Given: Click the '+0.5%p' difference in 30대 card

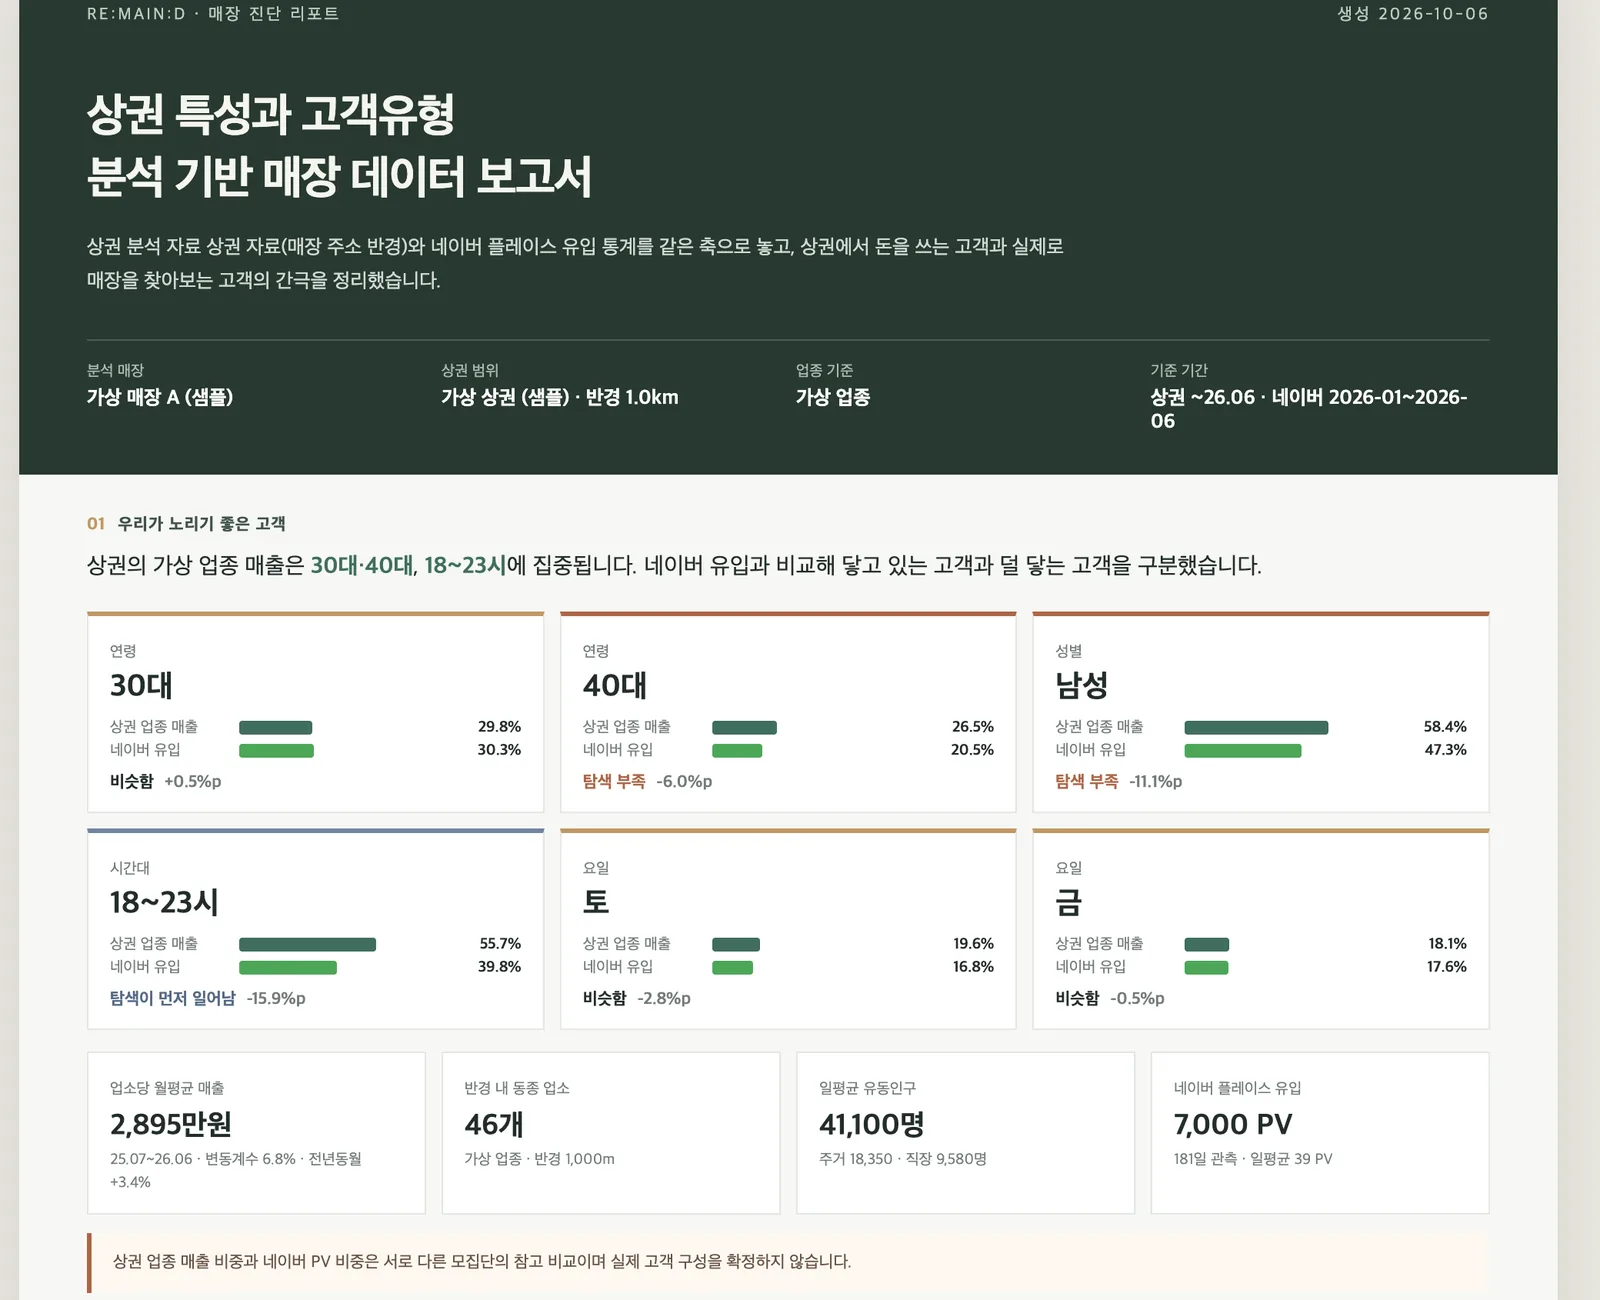Looking at the screenshot, I should tap(193, 781).
